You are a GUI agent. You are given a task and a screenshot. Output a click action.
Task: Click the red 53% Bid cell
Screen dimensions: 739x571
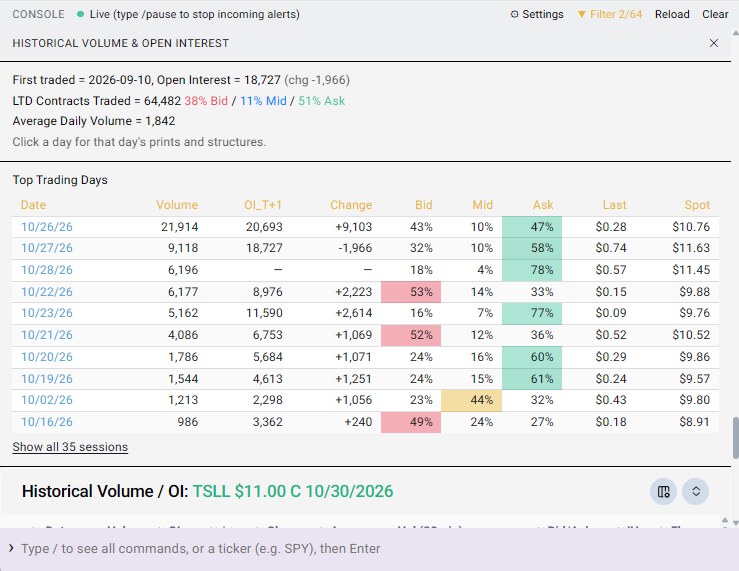(411, 292)
